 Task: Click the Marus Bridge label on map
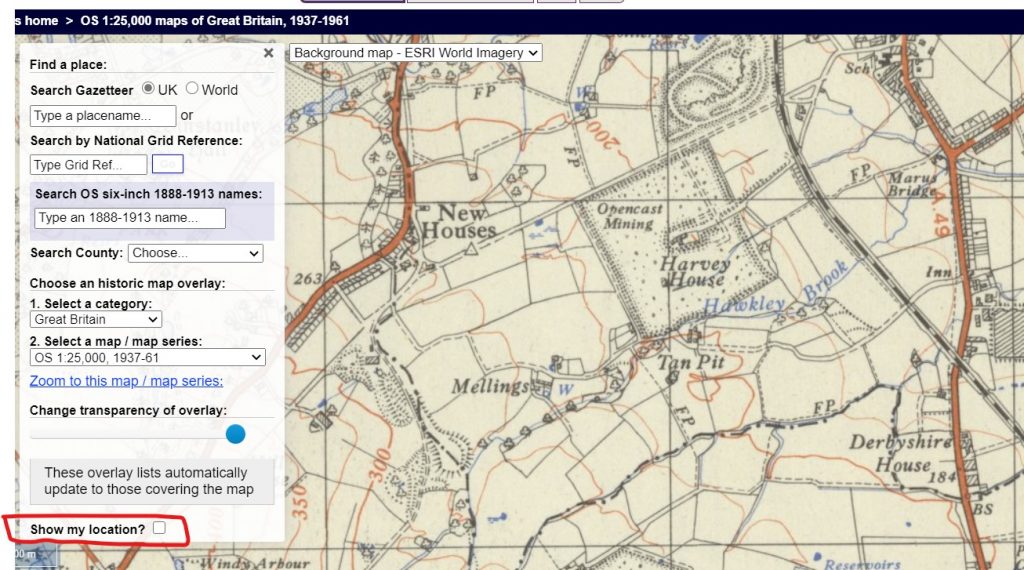click(912, 183)
